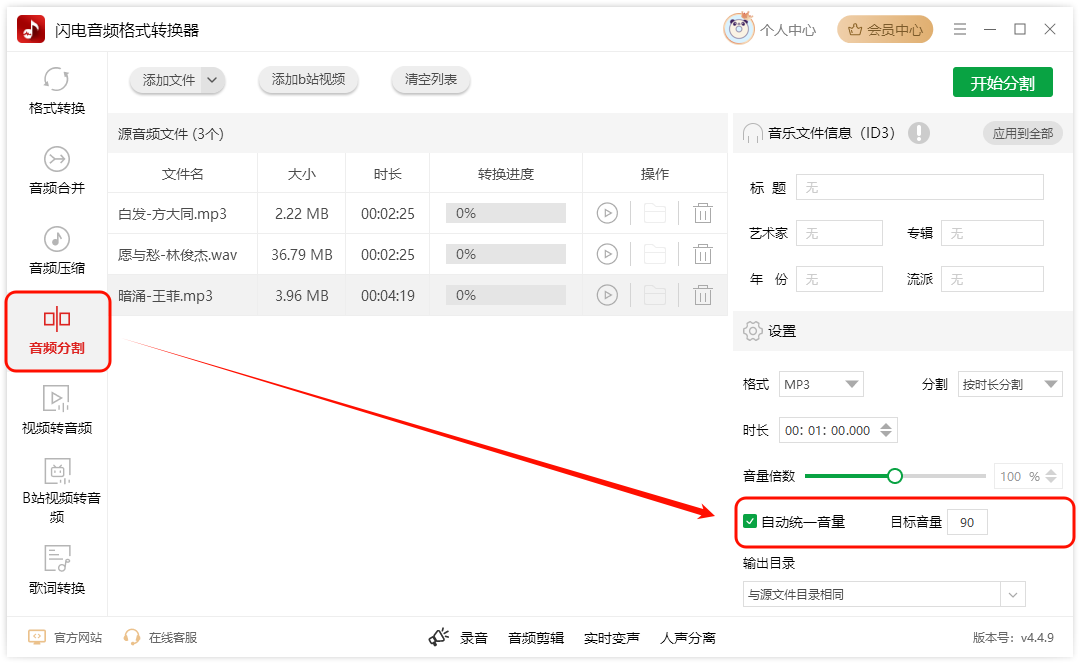Click the 年份 year input field
This screenshot has width=1080, height=664.
click(839, 279)
